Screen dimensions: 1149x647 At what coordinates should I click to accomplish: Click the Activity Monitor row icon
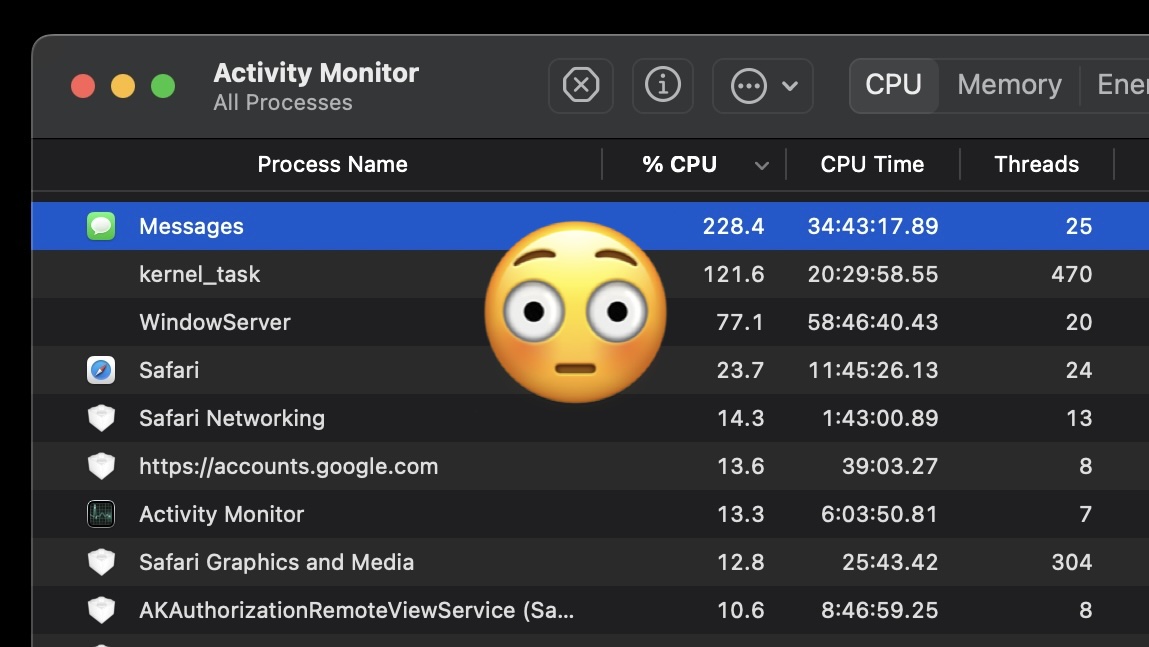tap(101, 514)
